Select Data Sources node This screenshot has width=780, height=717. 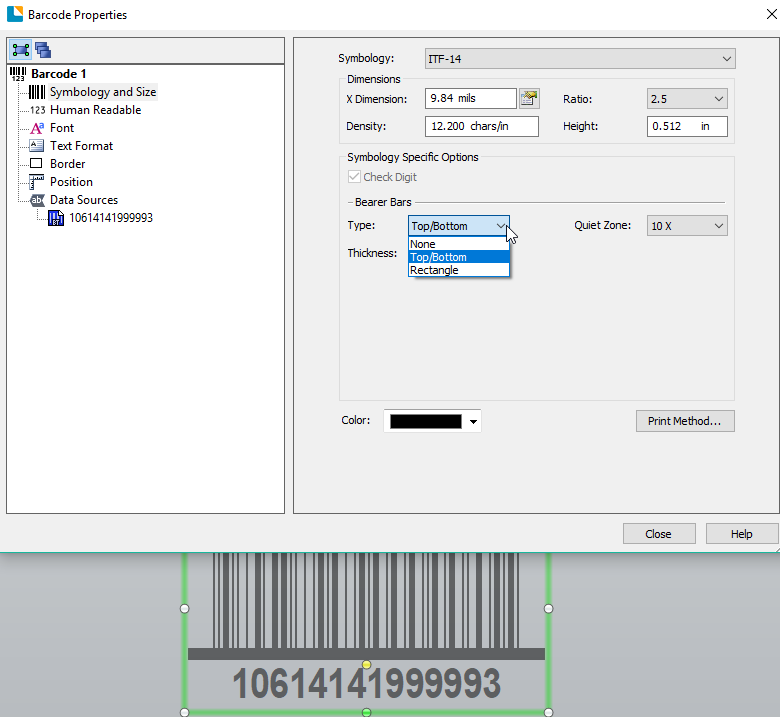[84, 200]
